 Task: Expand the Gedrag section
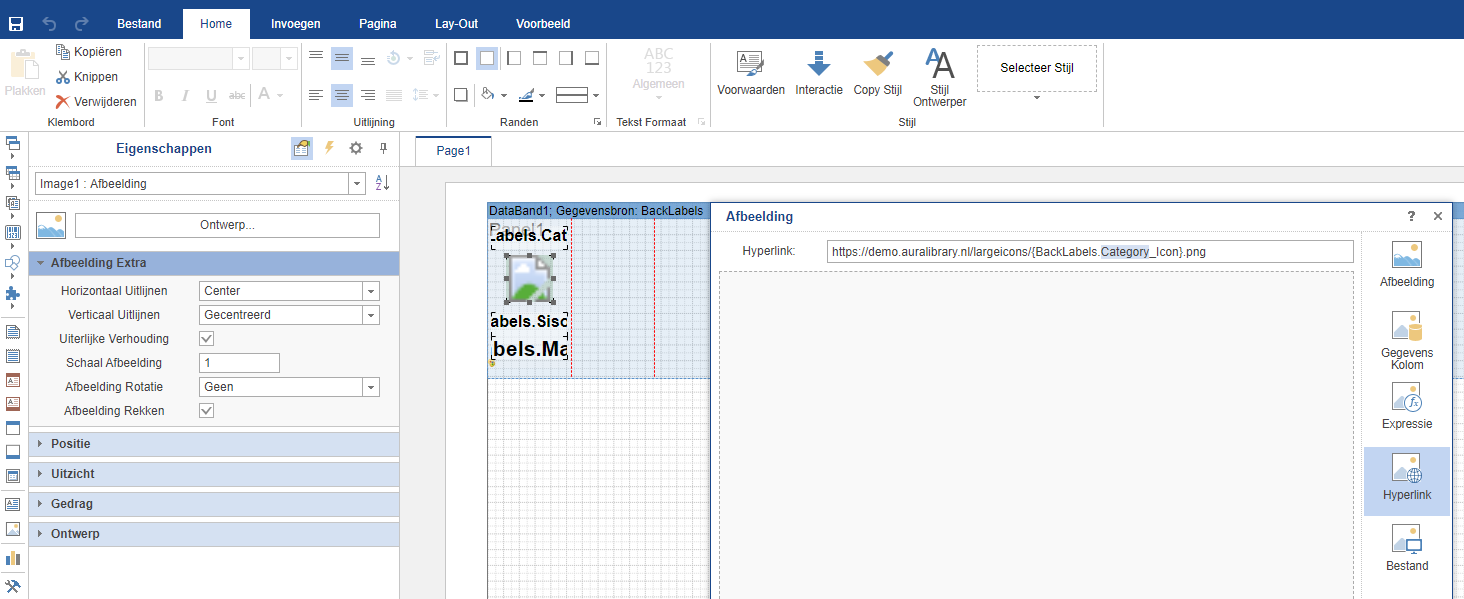[x=73, y=504]
